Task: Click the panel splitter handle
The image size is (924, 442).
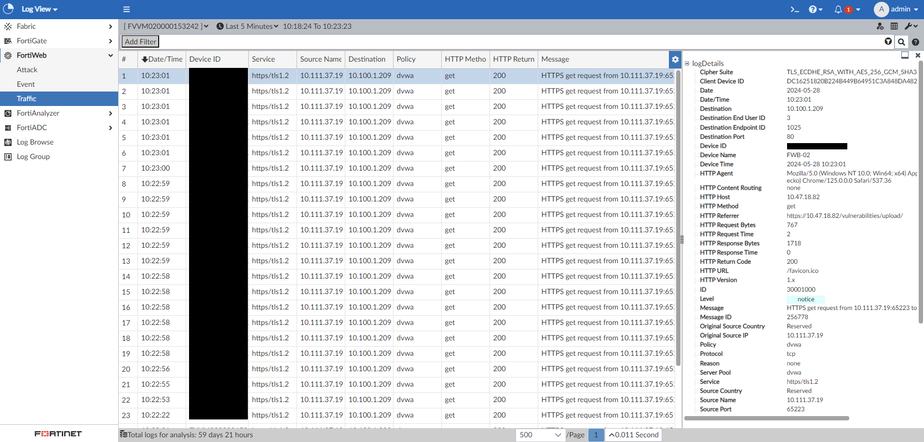Action: 682,239
